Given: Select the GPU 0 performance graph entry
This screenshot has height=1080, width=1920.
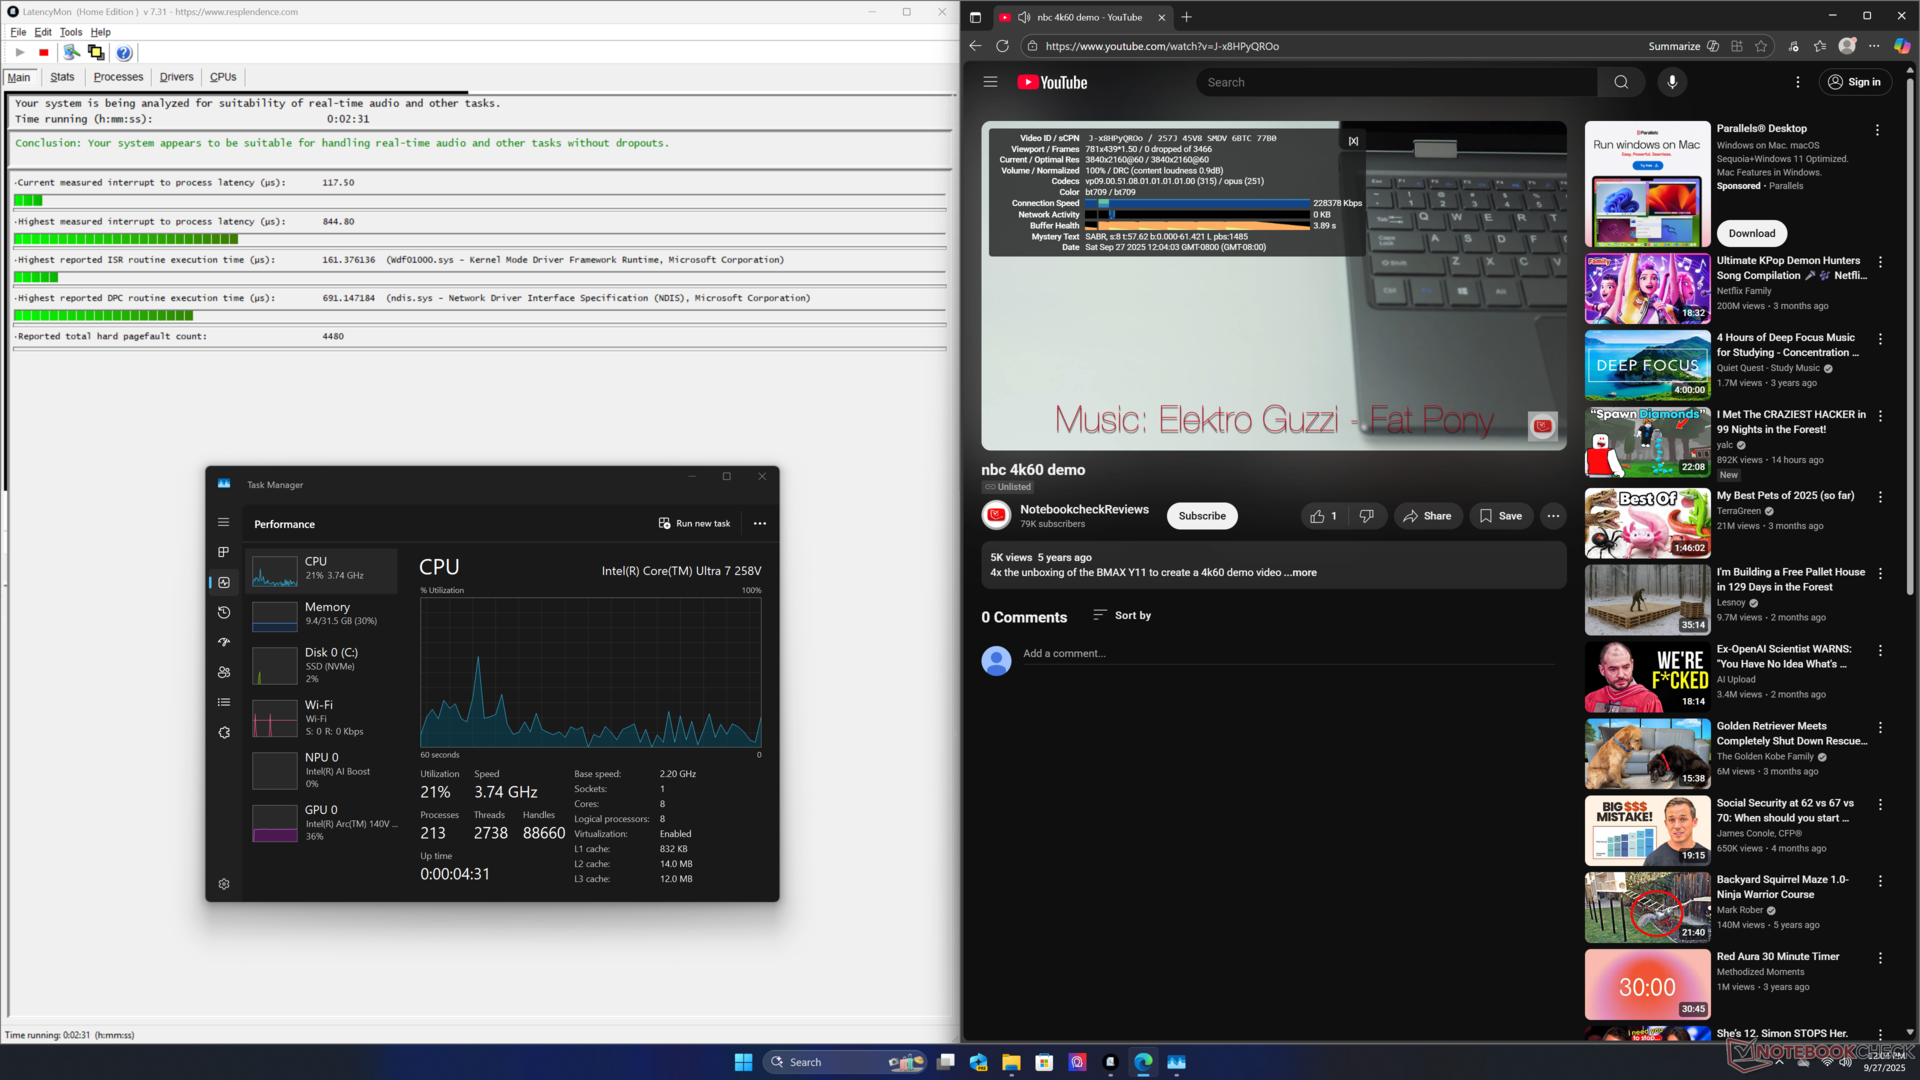Looking at the screenshot, I should (x=322, y=822).
